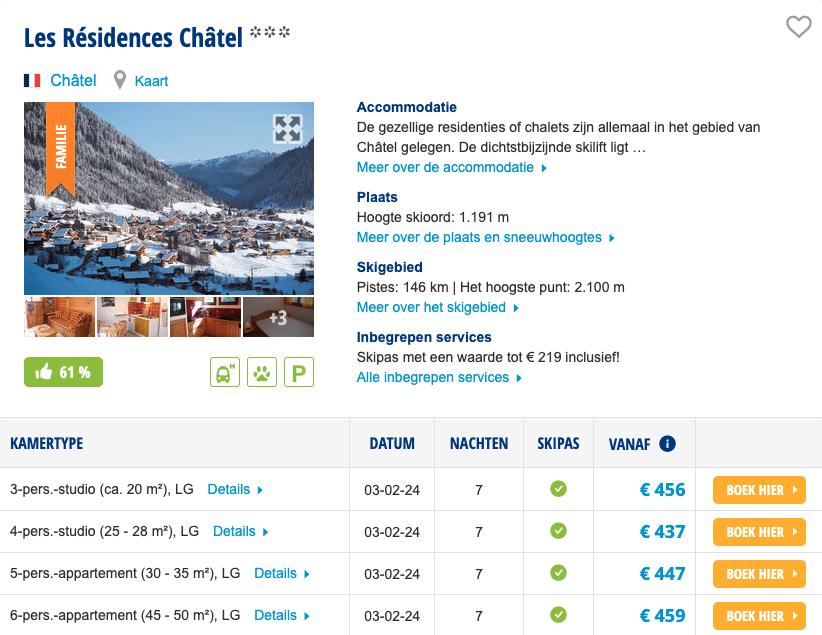Screen dimensions: 822x635
Task: Expand Details for the 3-pers.-studio
Action: (x=235, y=490)
